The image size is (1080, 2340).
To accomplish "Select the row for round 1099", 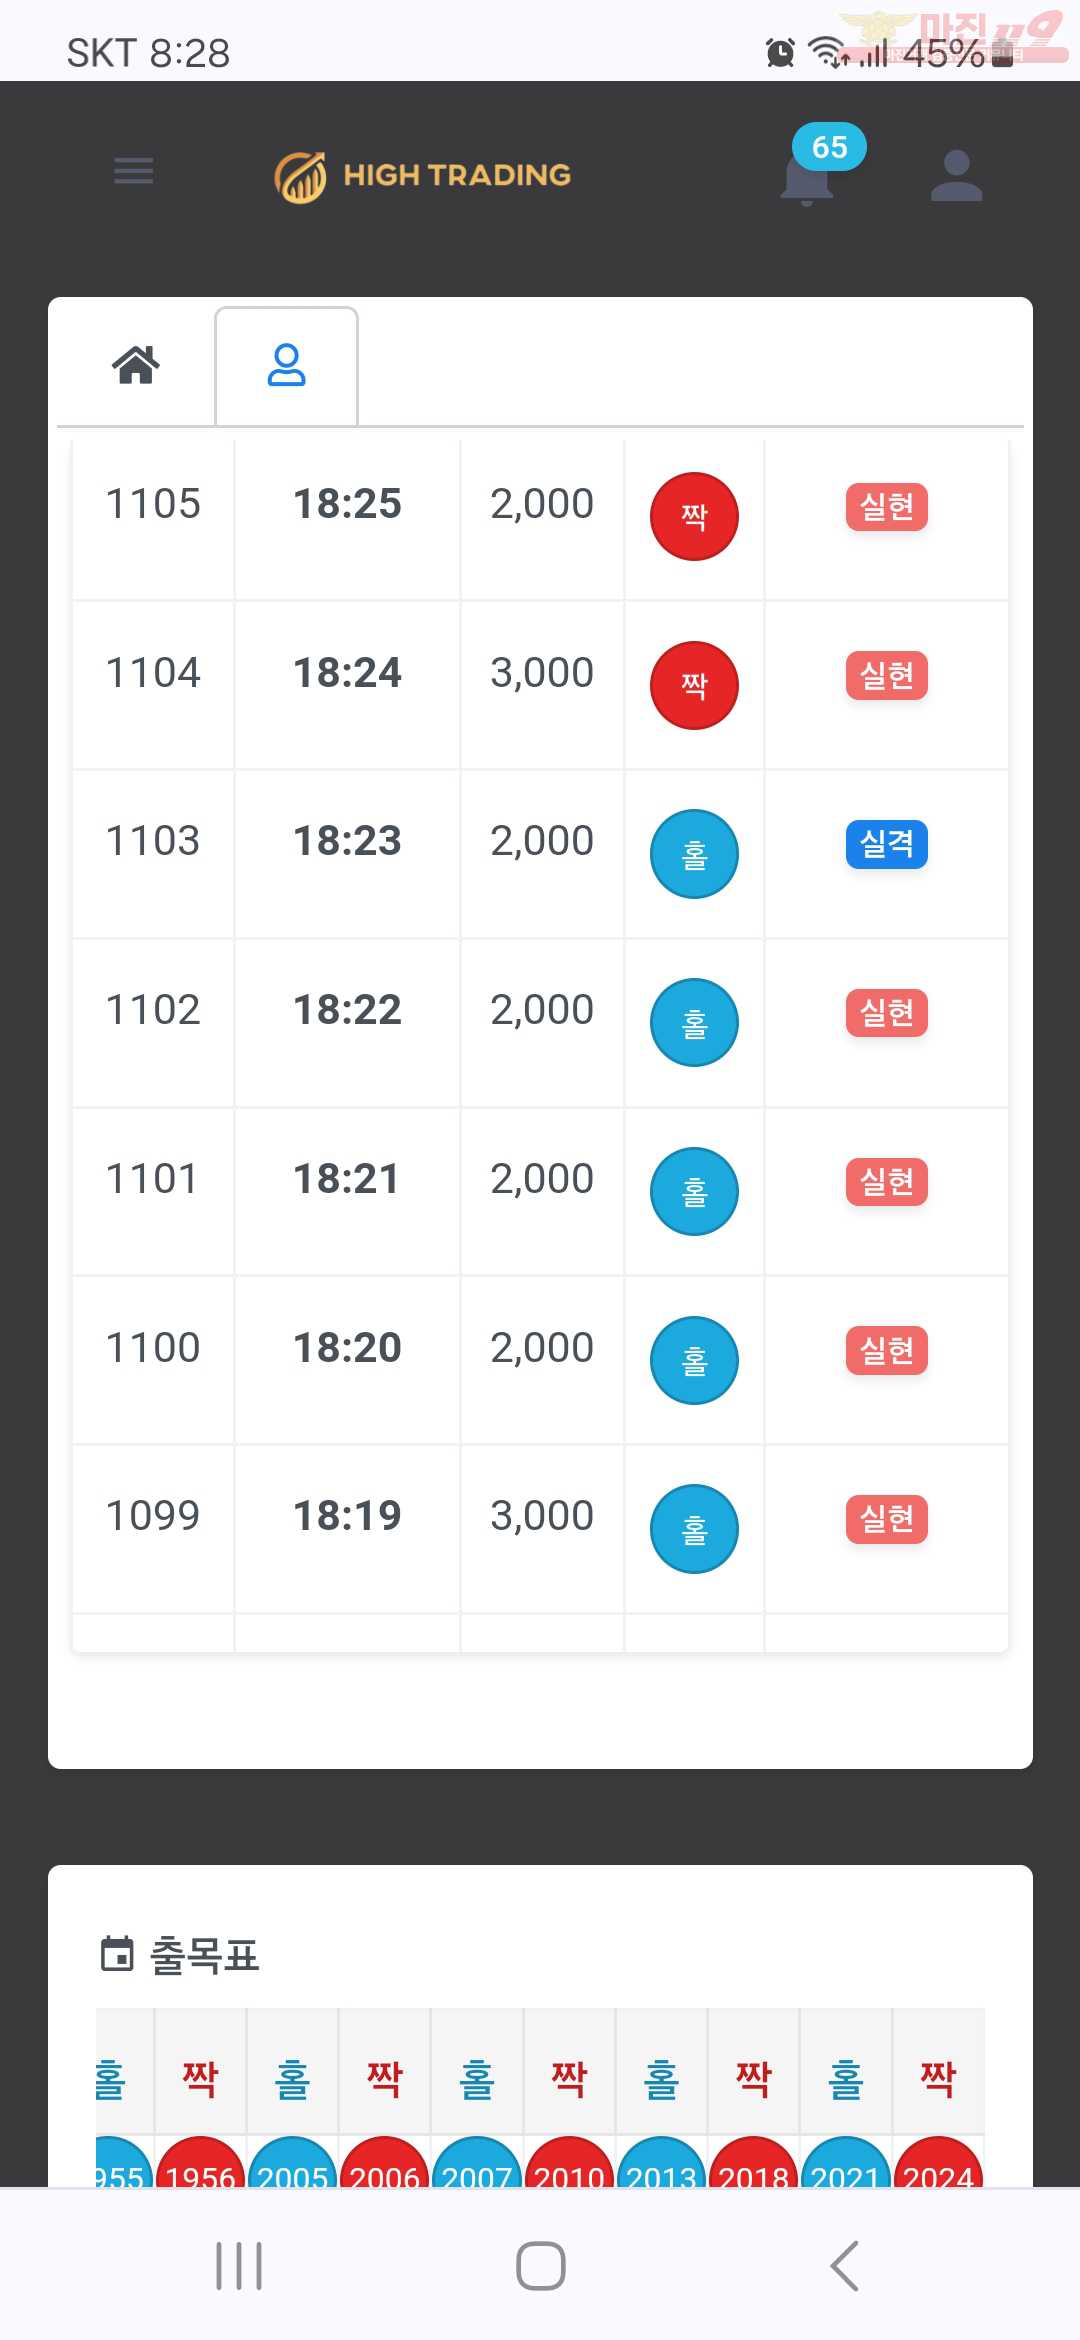I will click(540, 1529).
